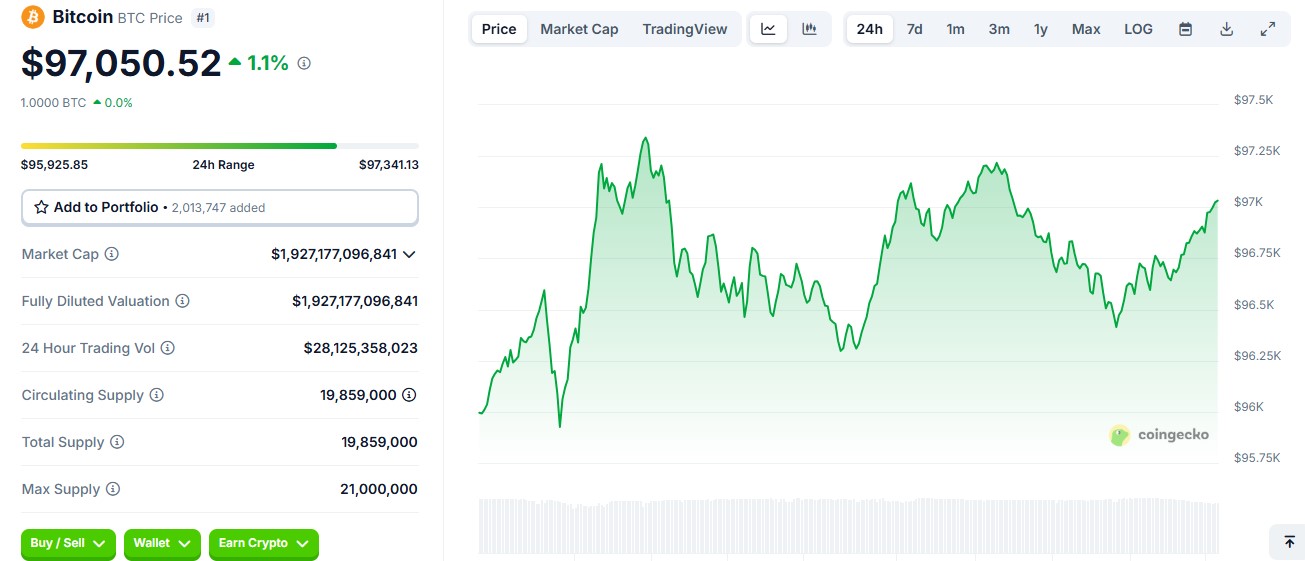
Task: Click the 1.0000 BTC conversion text
Action: pos(53,102)
